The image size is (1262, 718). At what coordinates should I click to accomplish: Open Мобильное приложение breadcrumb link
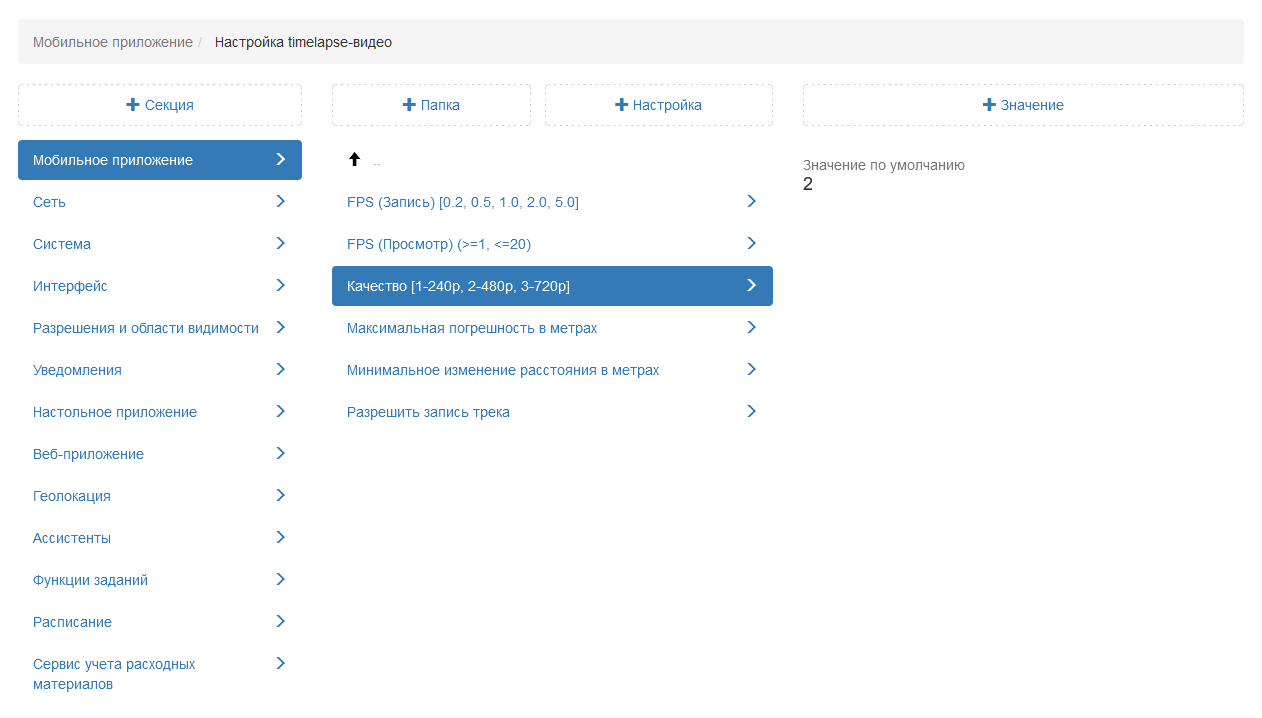tap(112, 42)
